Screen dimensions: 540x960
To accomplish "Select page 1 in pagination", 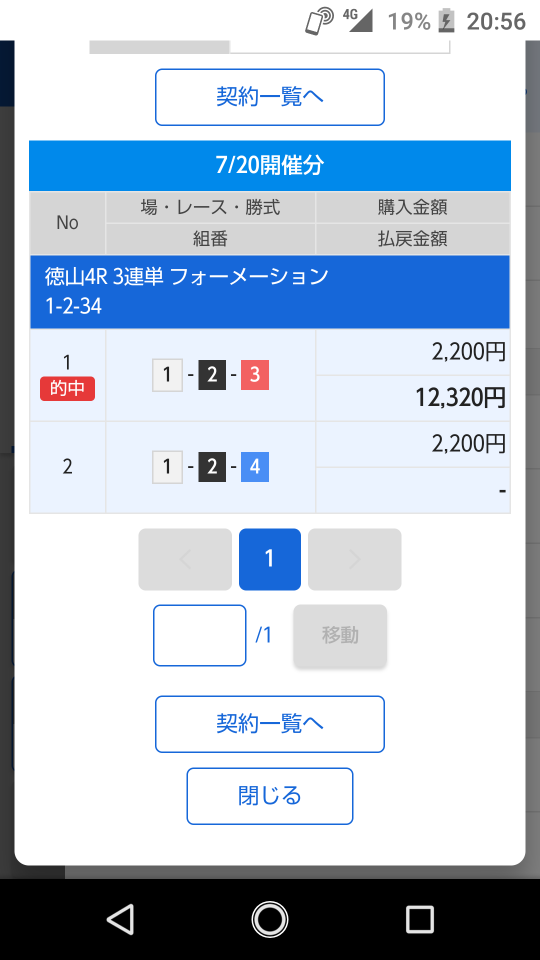I will 269,559.
